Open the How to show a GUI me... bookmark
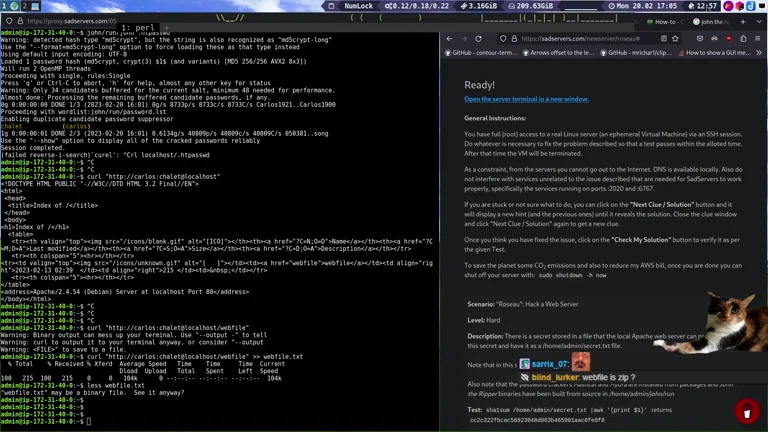 pyautogui.click(x=715, y=53)
